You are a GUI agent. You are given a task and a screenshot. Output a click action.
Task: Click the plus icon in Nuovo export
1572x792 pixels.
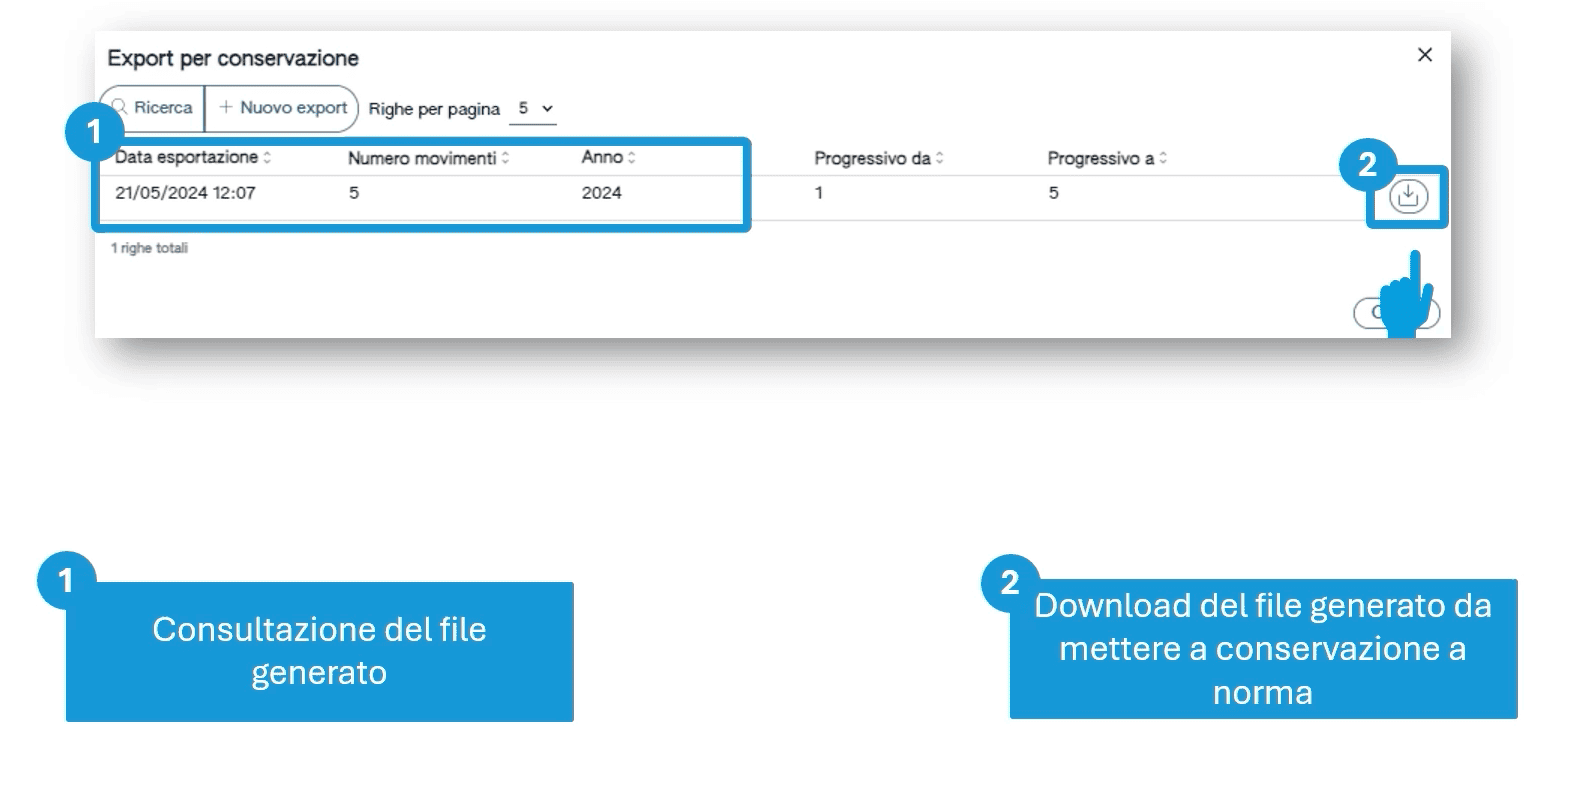(x=226, y=107)
